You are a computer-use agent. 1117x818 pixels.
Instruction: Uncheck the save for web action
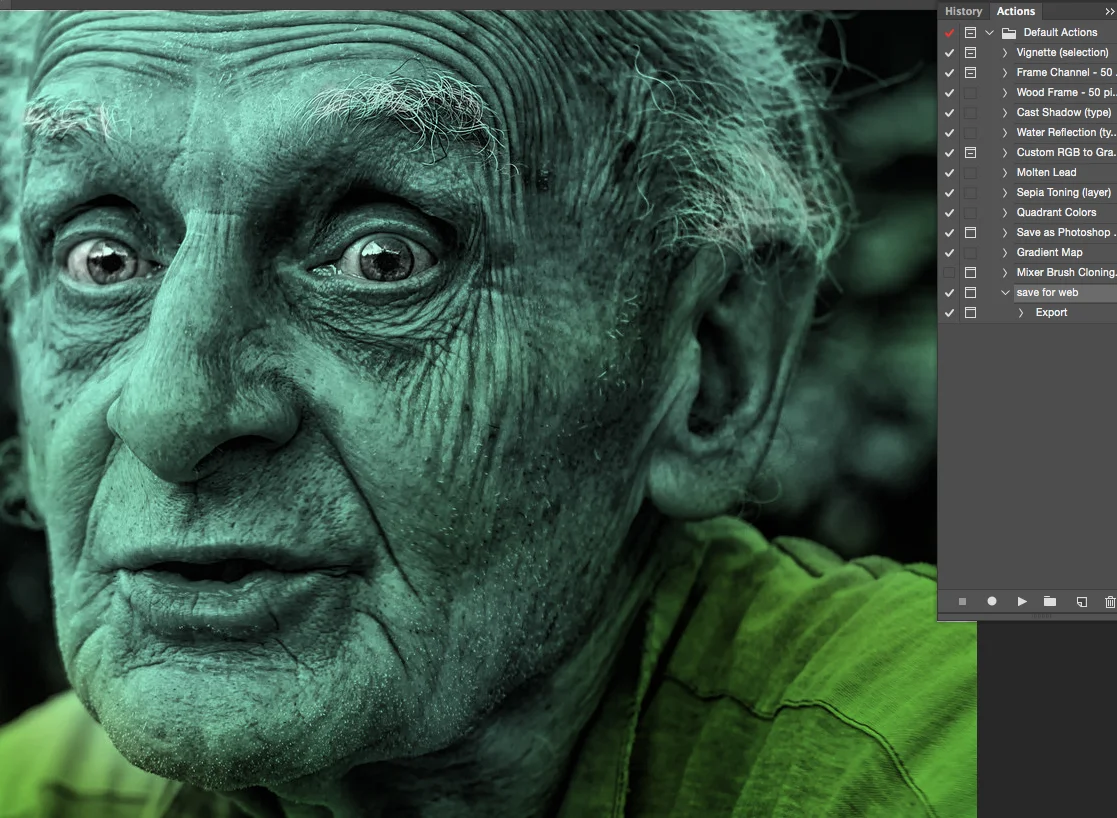click(949, 292)
